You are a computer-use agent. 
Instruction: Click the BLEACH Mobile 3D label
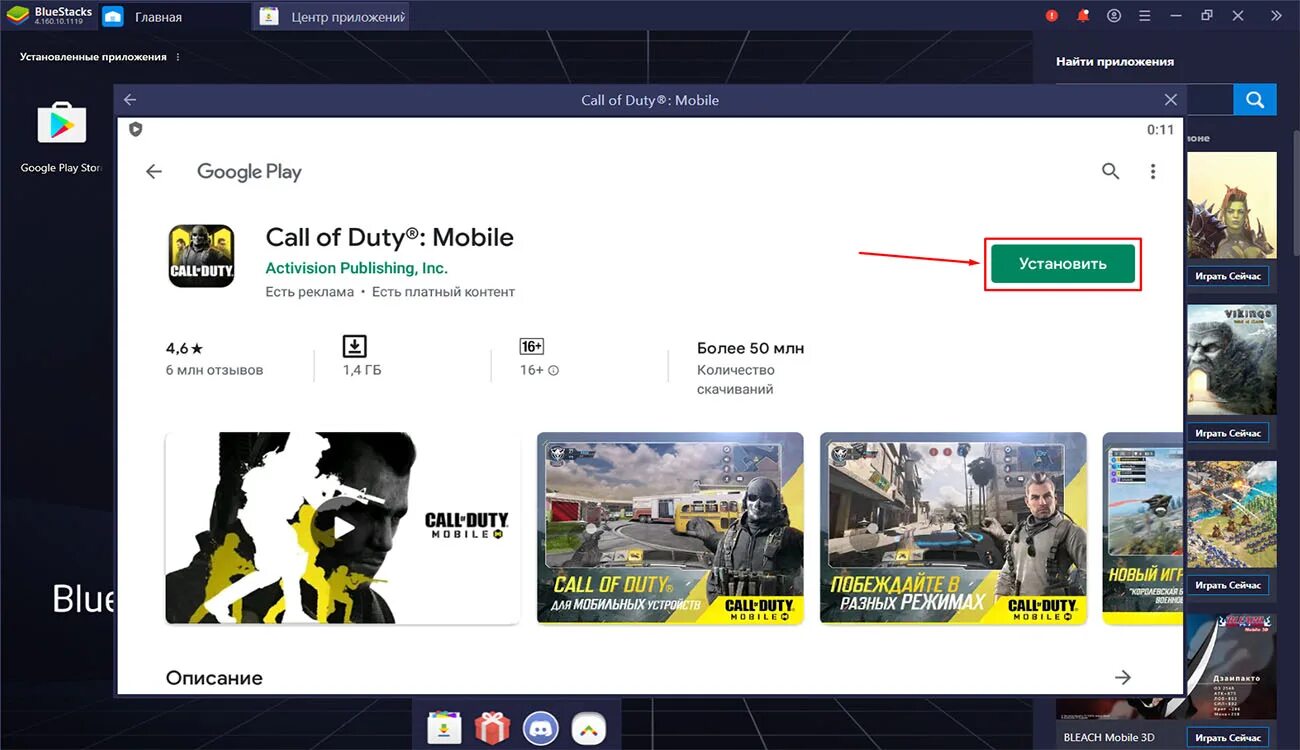(x=1109, y=738)
